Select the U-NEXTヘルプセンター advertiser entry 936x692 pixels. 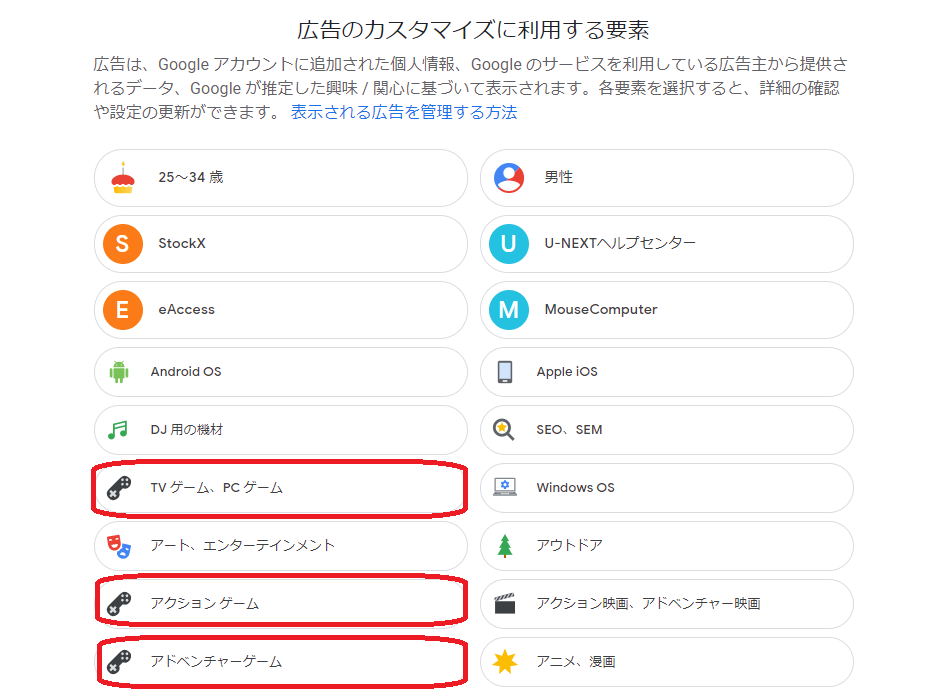667,244
